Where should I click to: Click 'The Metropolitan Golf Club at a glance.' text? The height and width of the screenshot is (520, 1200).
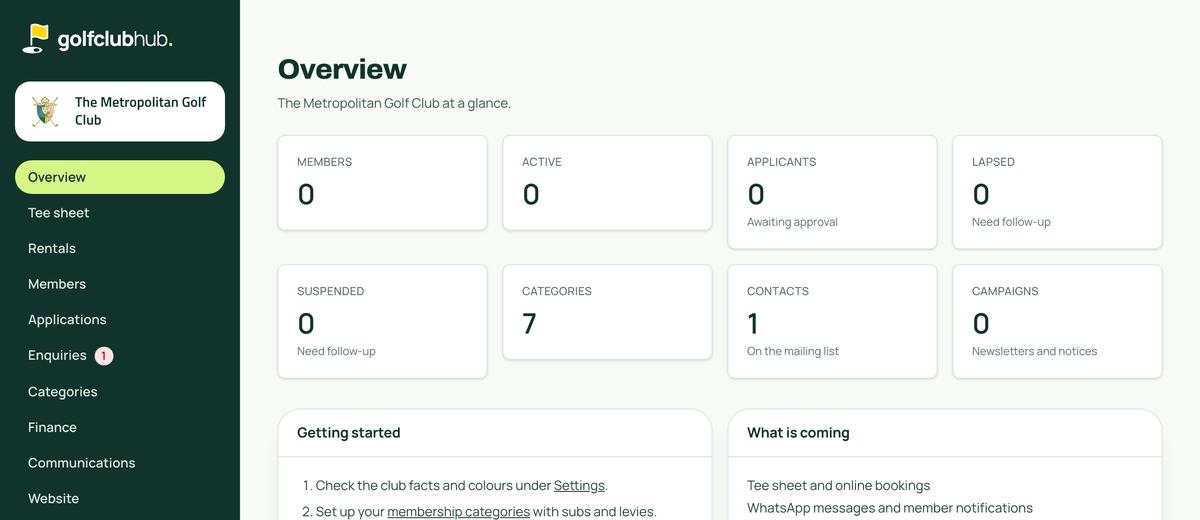pyautogui.click(x=394, y=103)
